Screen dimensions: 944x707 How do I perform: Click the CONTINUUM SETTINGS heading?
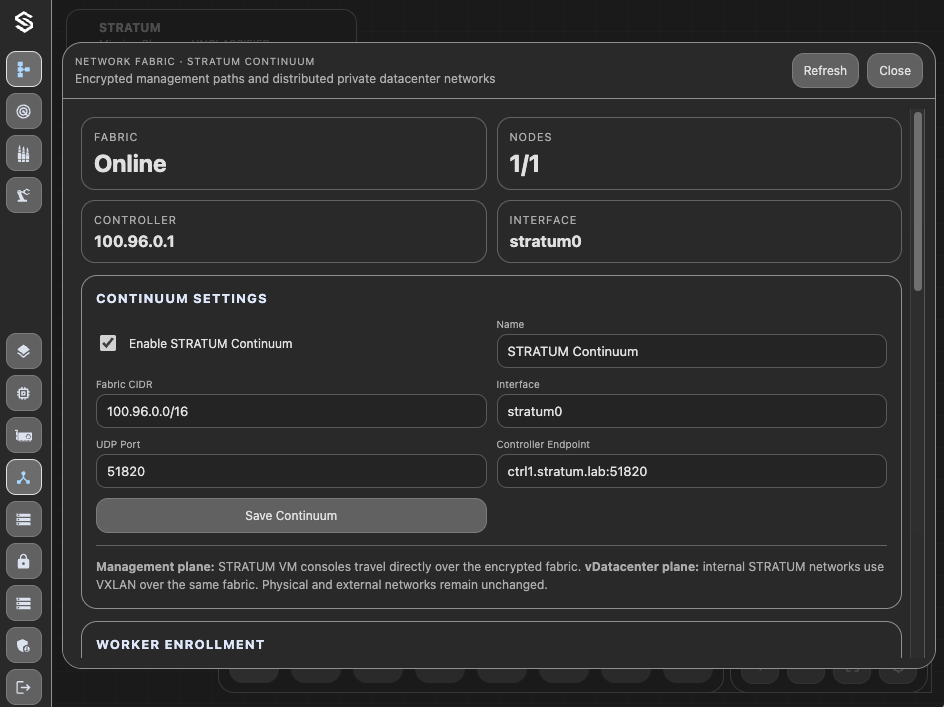181,299
